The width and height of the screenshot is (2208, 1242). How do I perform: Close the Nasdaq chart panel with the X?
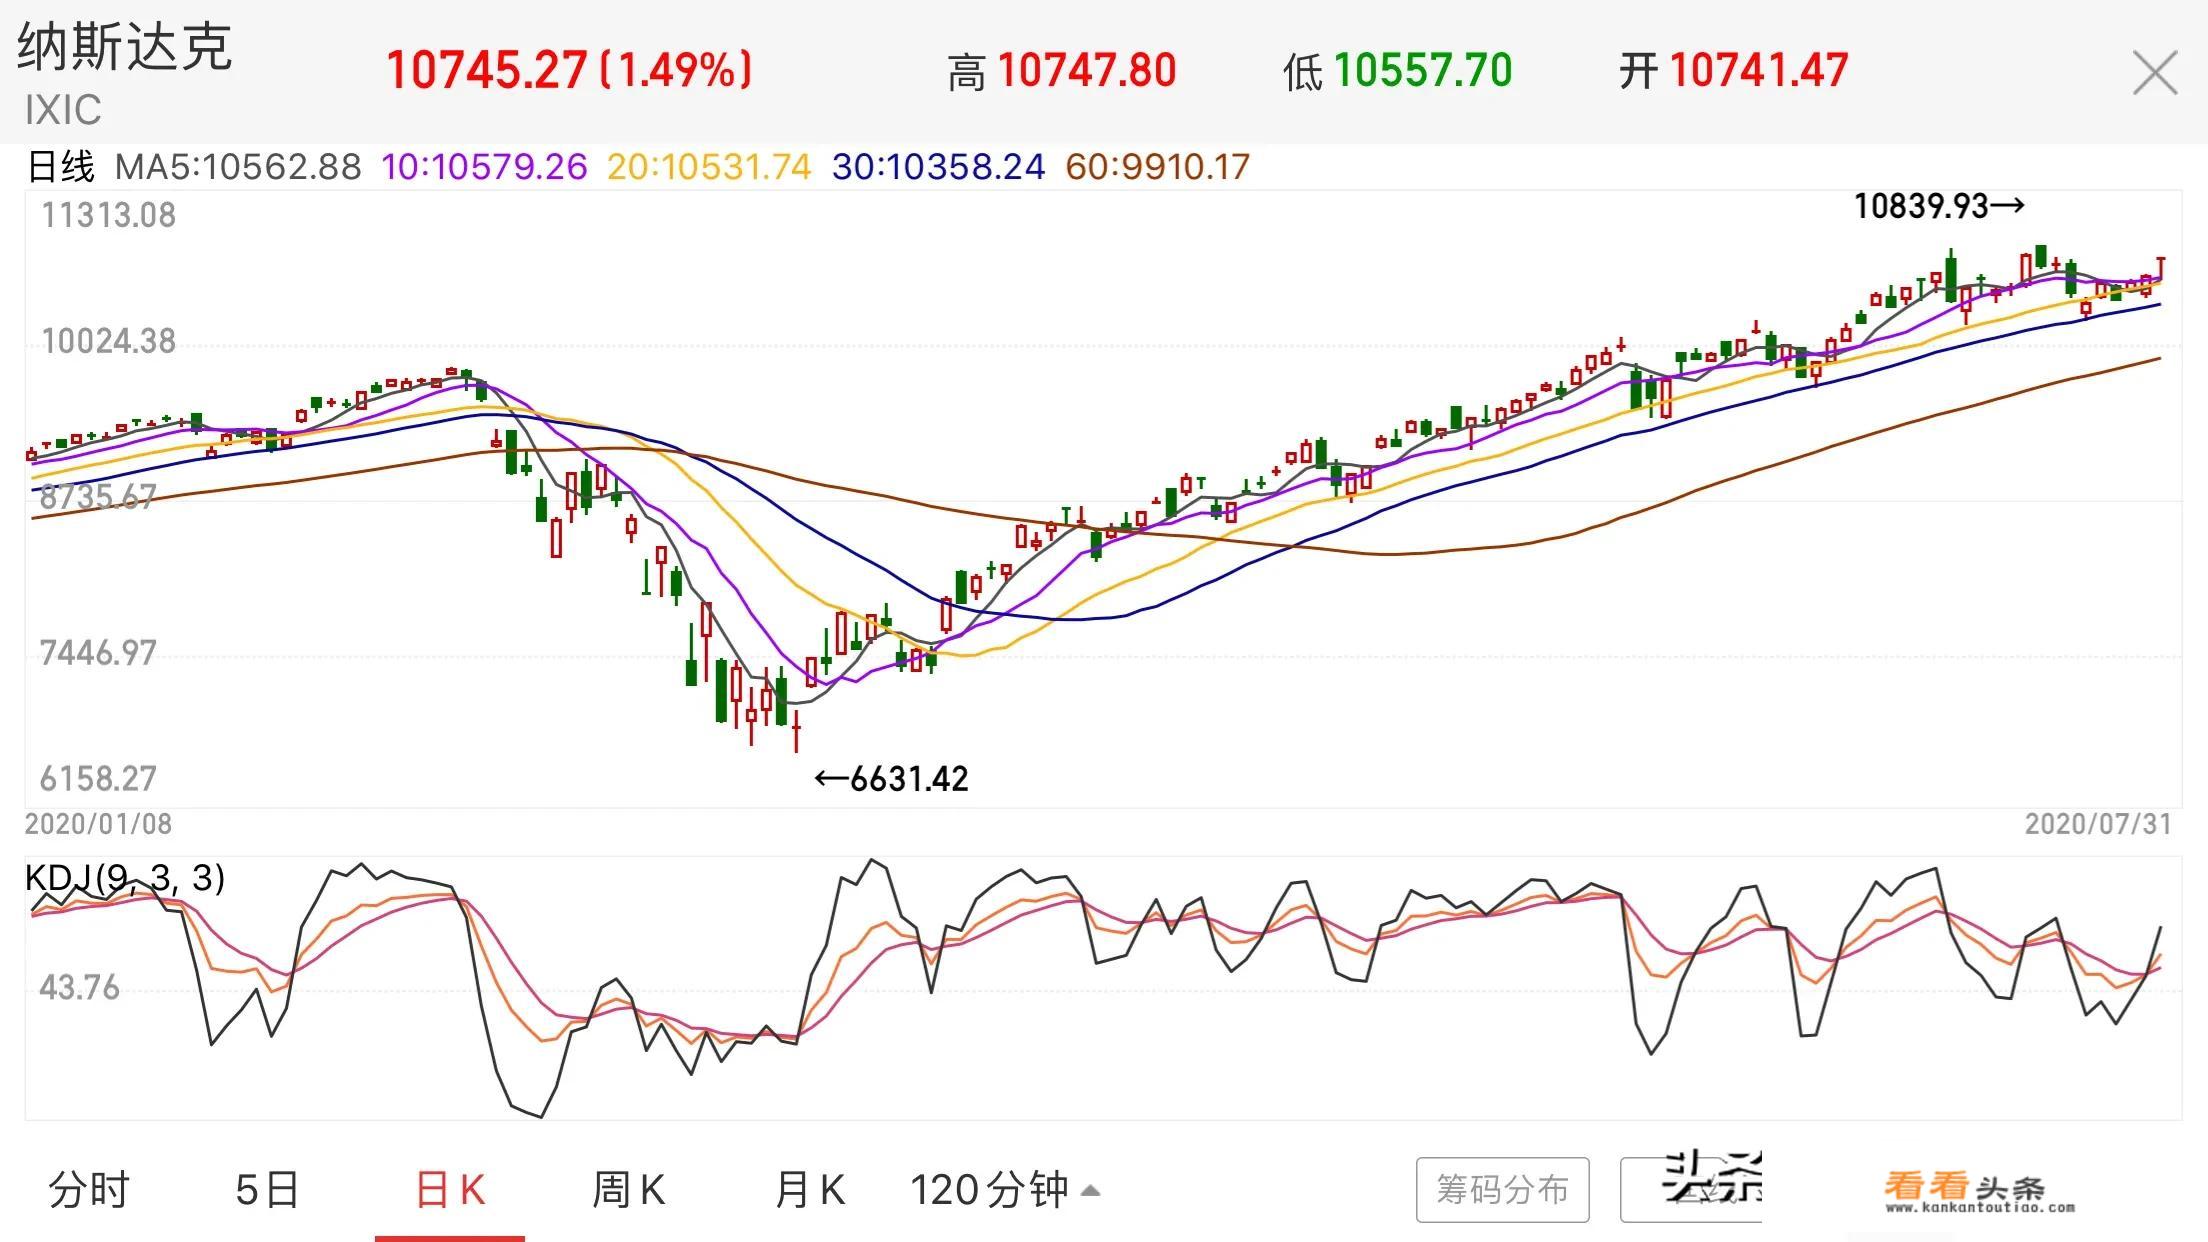(2154, 73)
